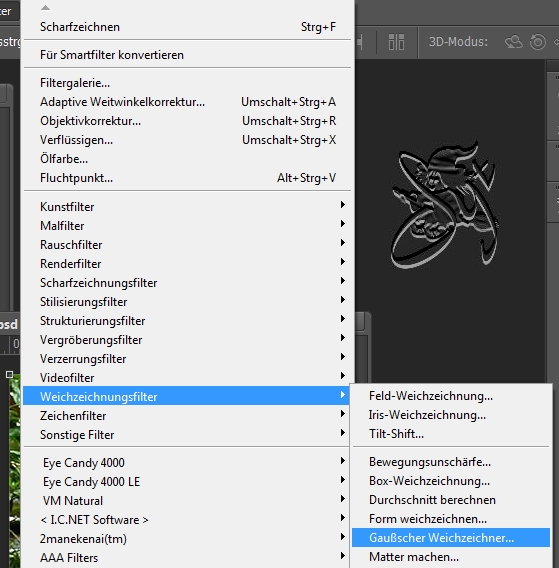Choose Für Smartfilter konvertieren

[187, 55]
